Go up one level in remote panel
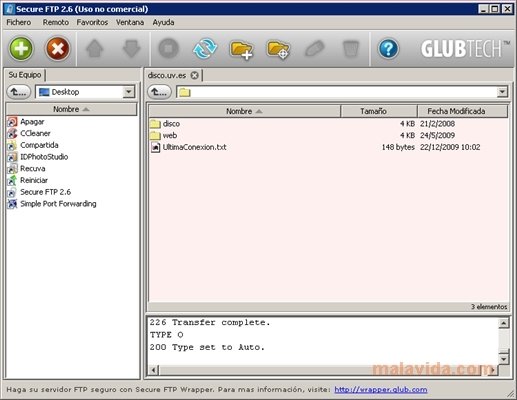Viewport: 517px width, 400px height. coord(159,92)
